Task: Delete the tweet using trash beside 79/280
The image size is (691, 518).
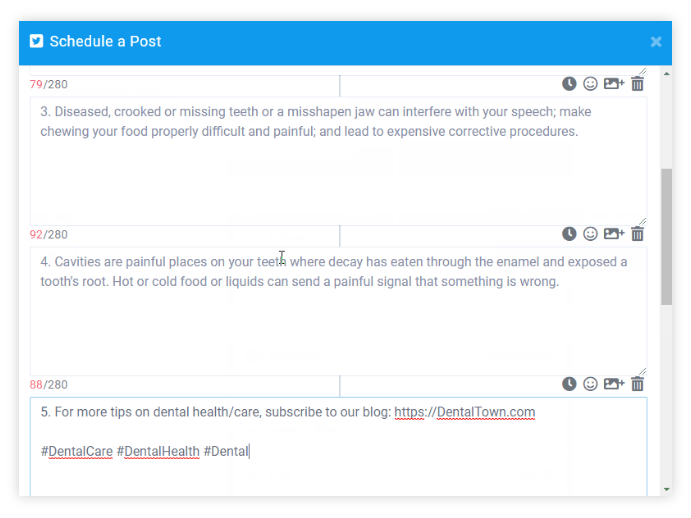Action: pyautogui.click(x=638, y=84)
